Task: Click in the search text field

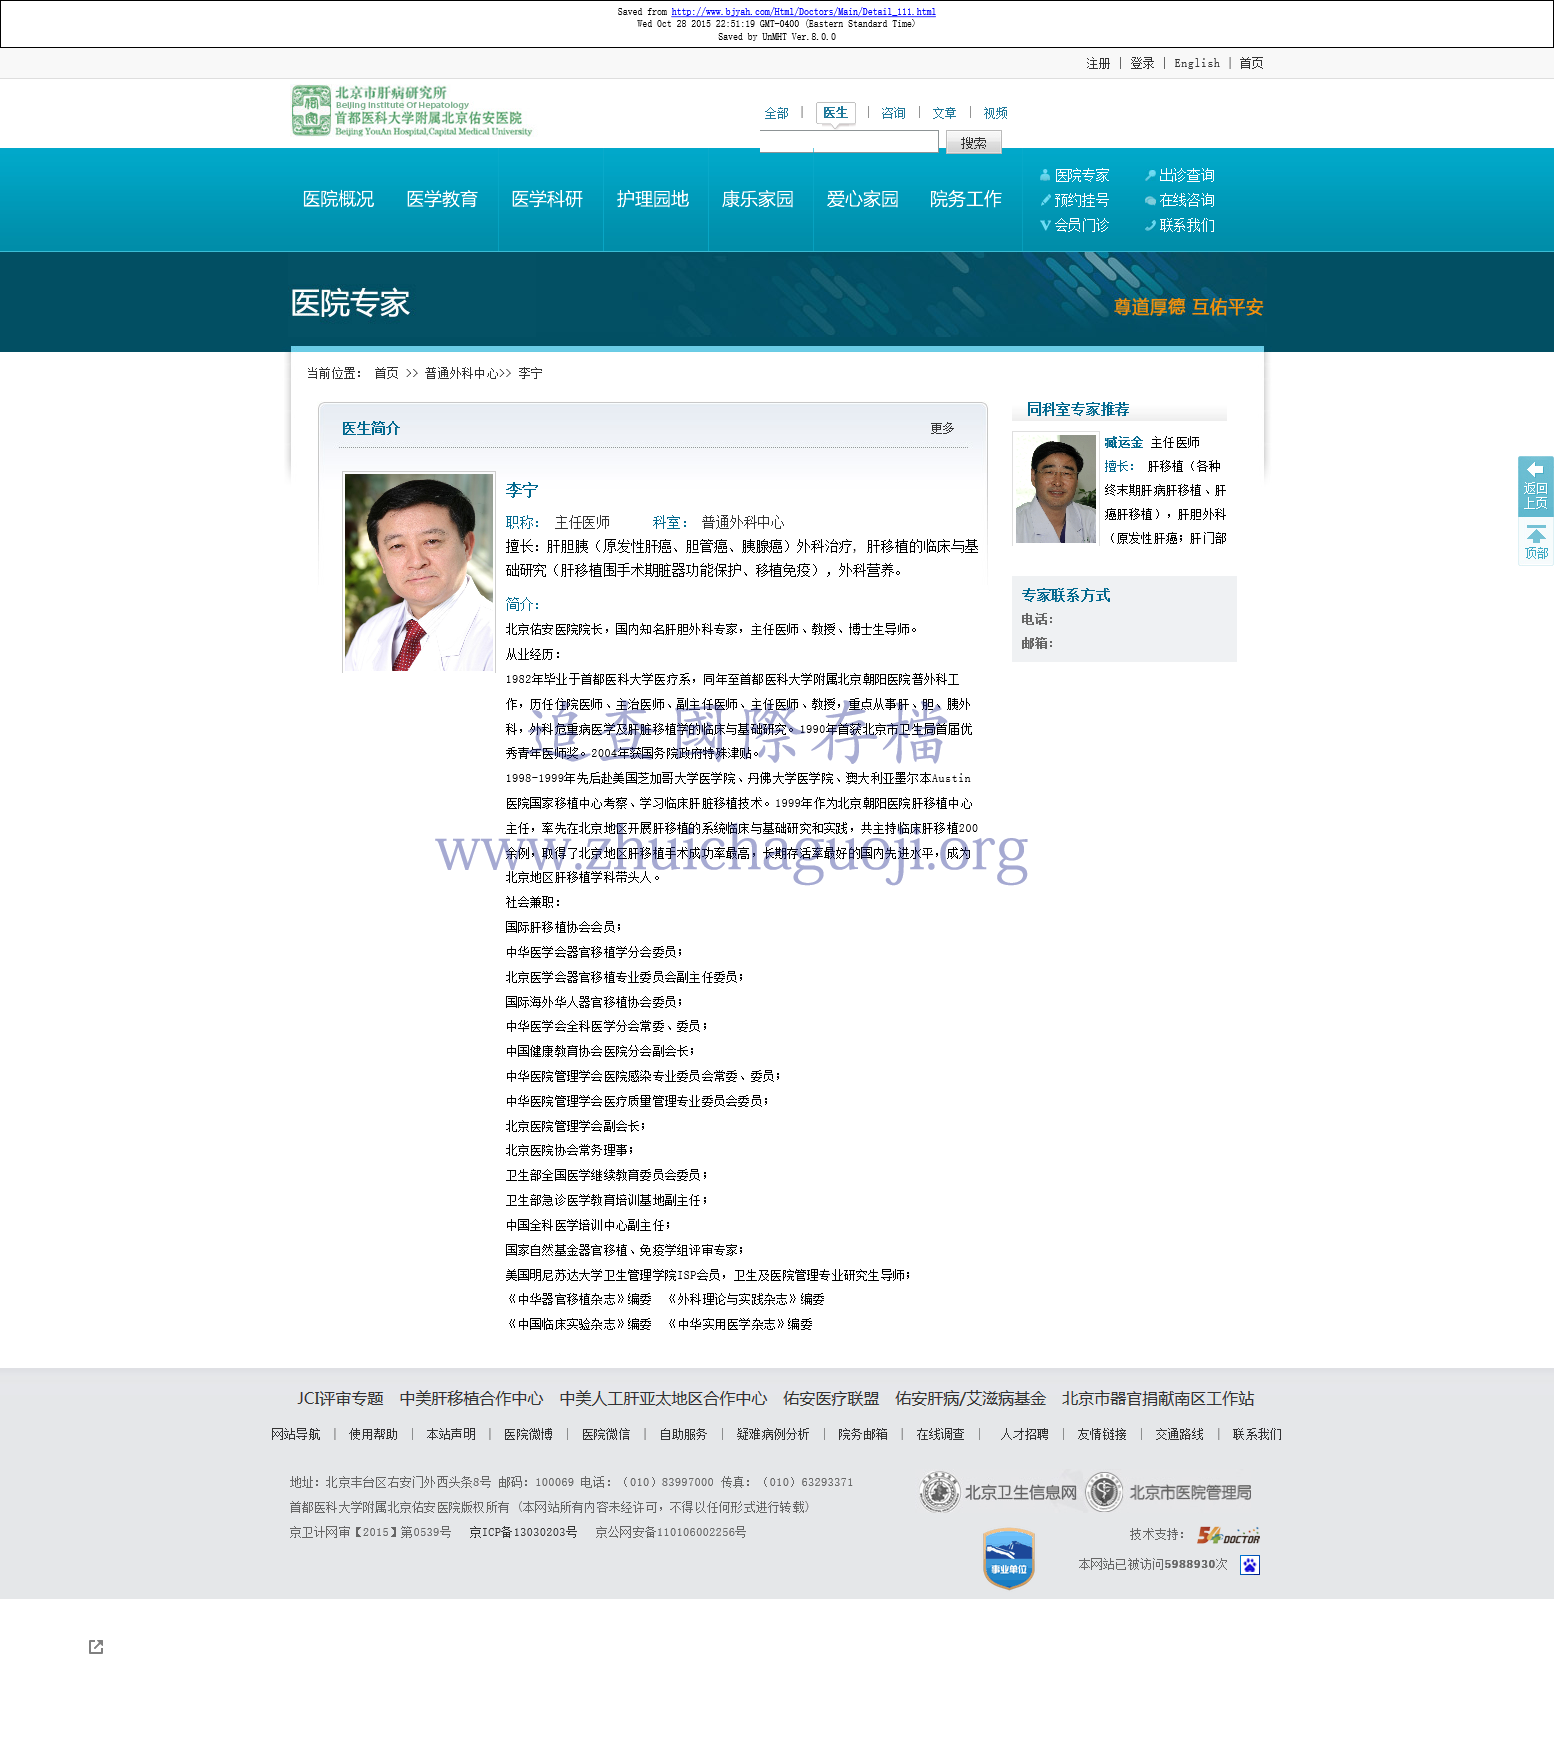Action: point(848,143)
